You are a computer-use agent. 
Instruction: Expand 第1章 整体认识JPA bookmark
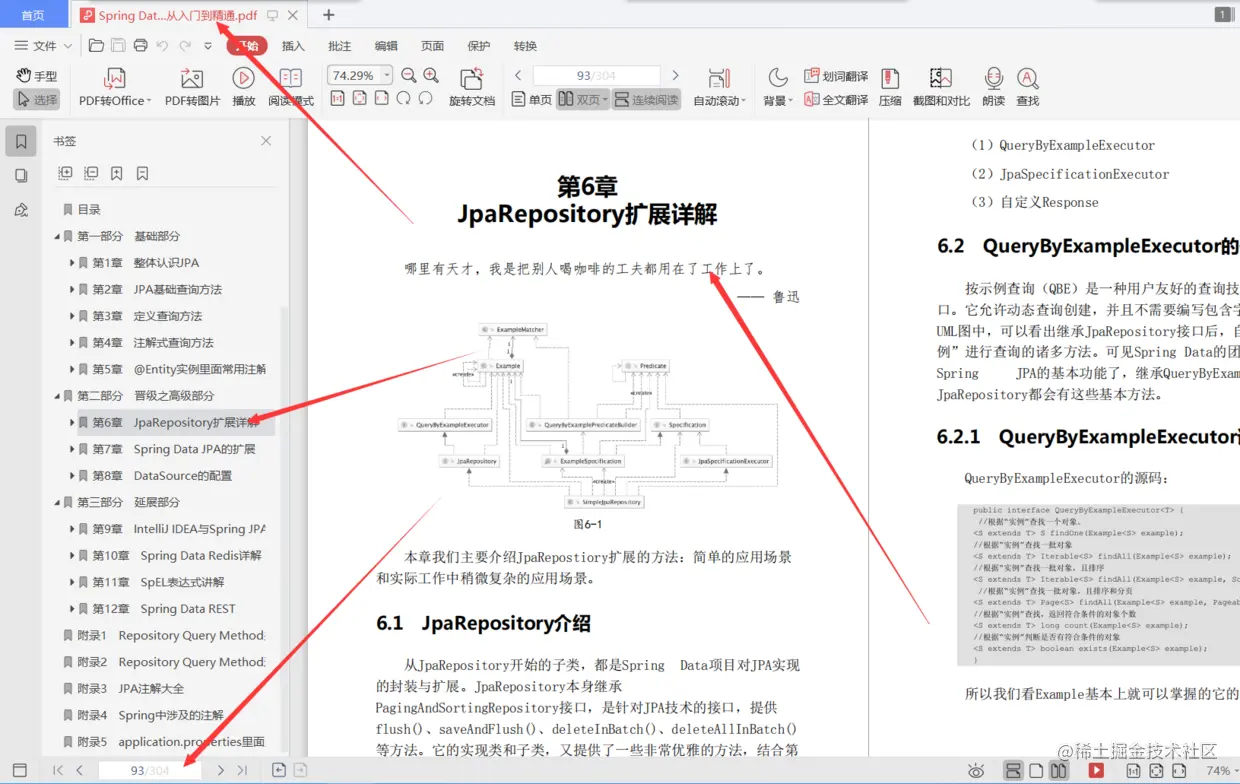(x=73, y=263)
